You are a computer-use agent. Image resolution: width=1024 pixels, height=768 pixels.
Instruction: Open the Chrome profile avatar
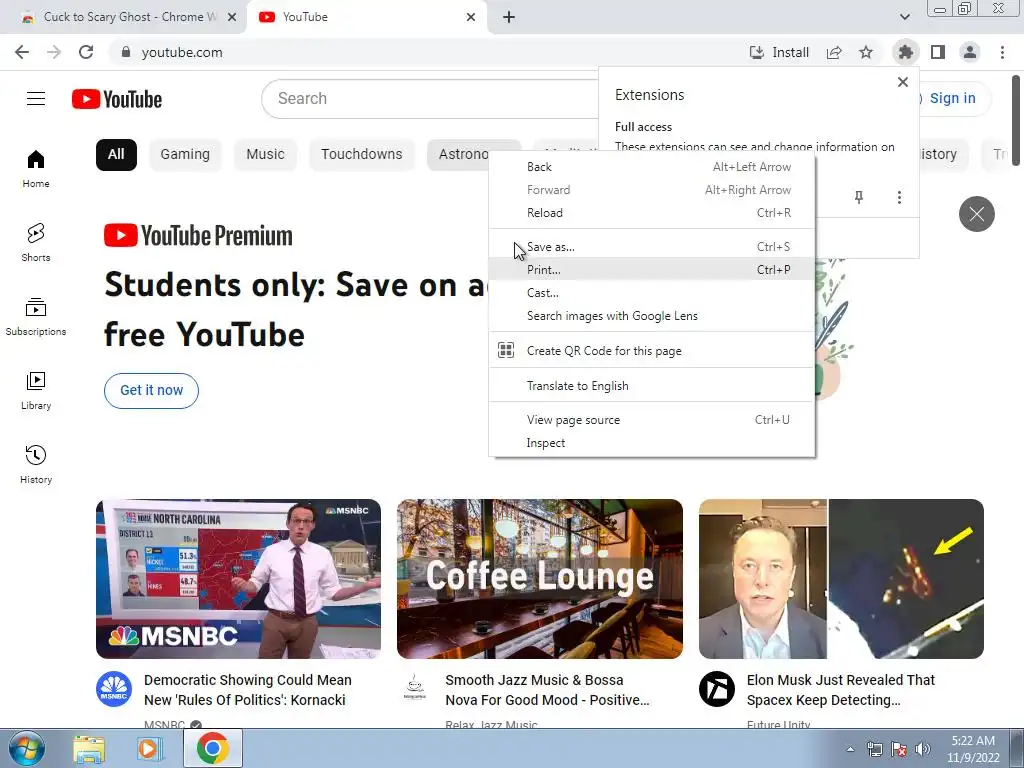tap(970, 52)
